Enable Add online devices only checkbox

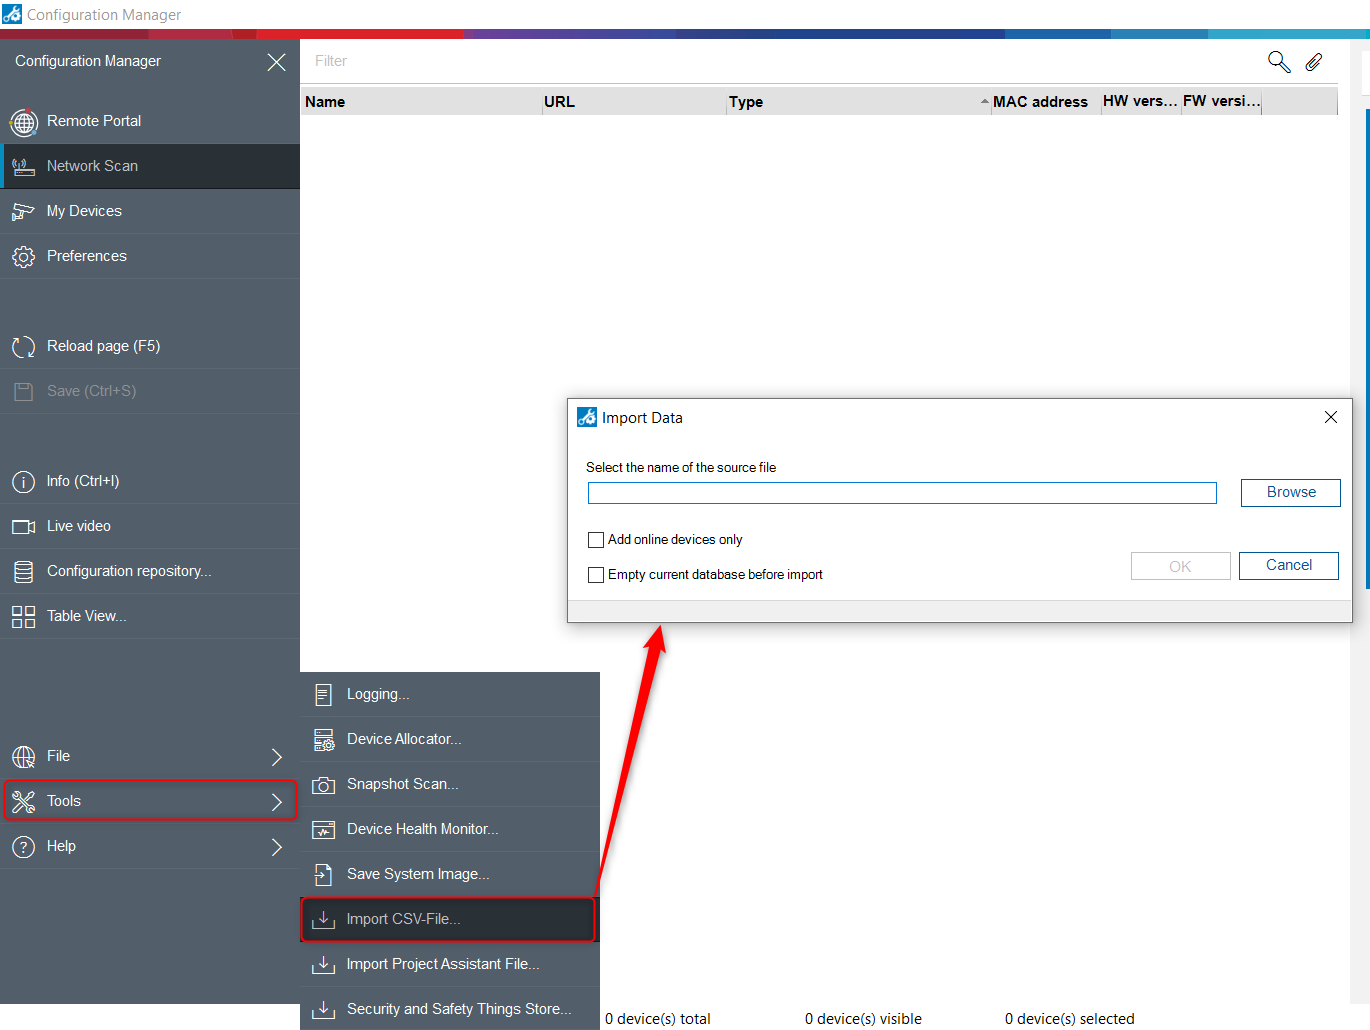click(596, 540)
